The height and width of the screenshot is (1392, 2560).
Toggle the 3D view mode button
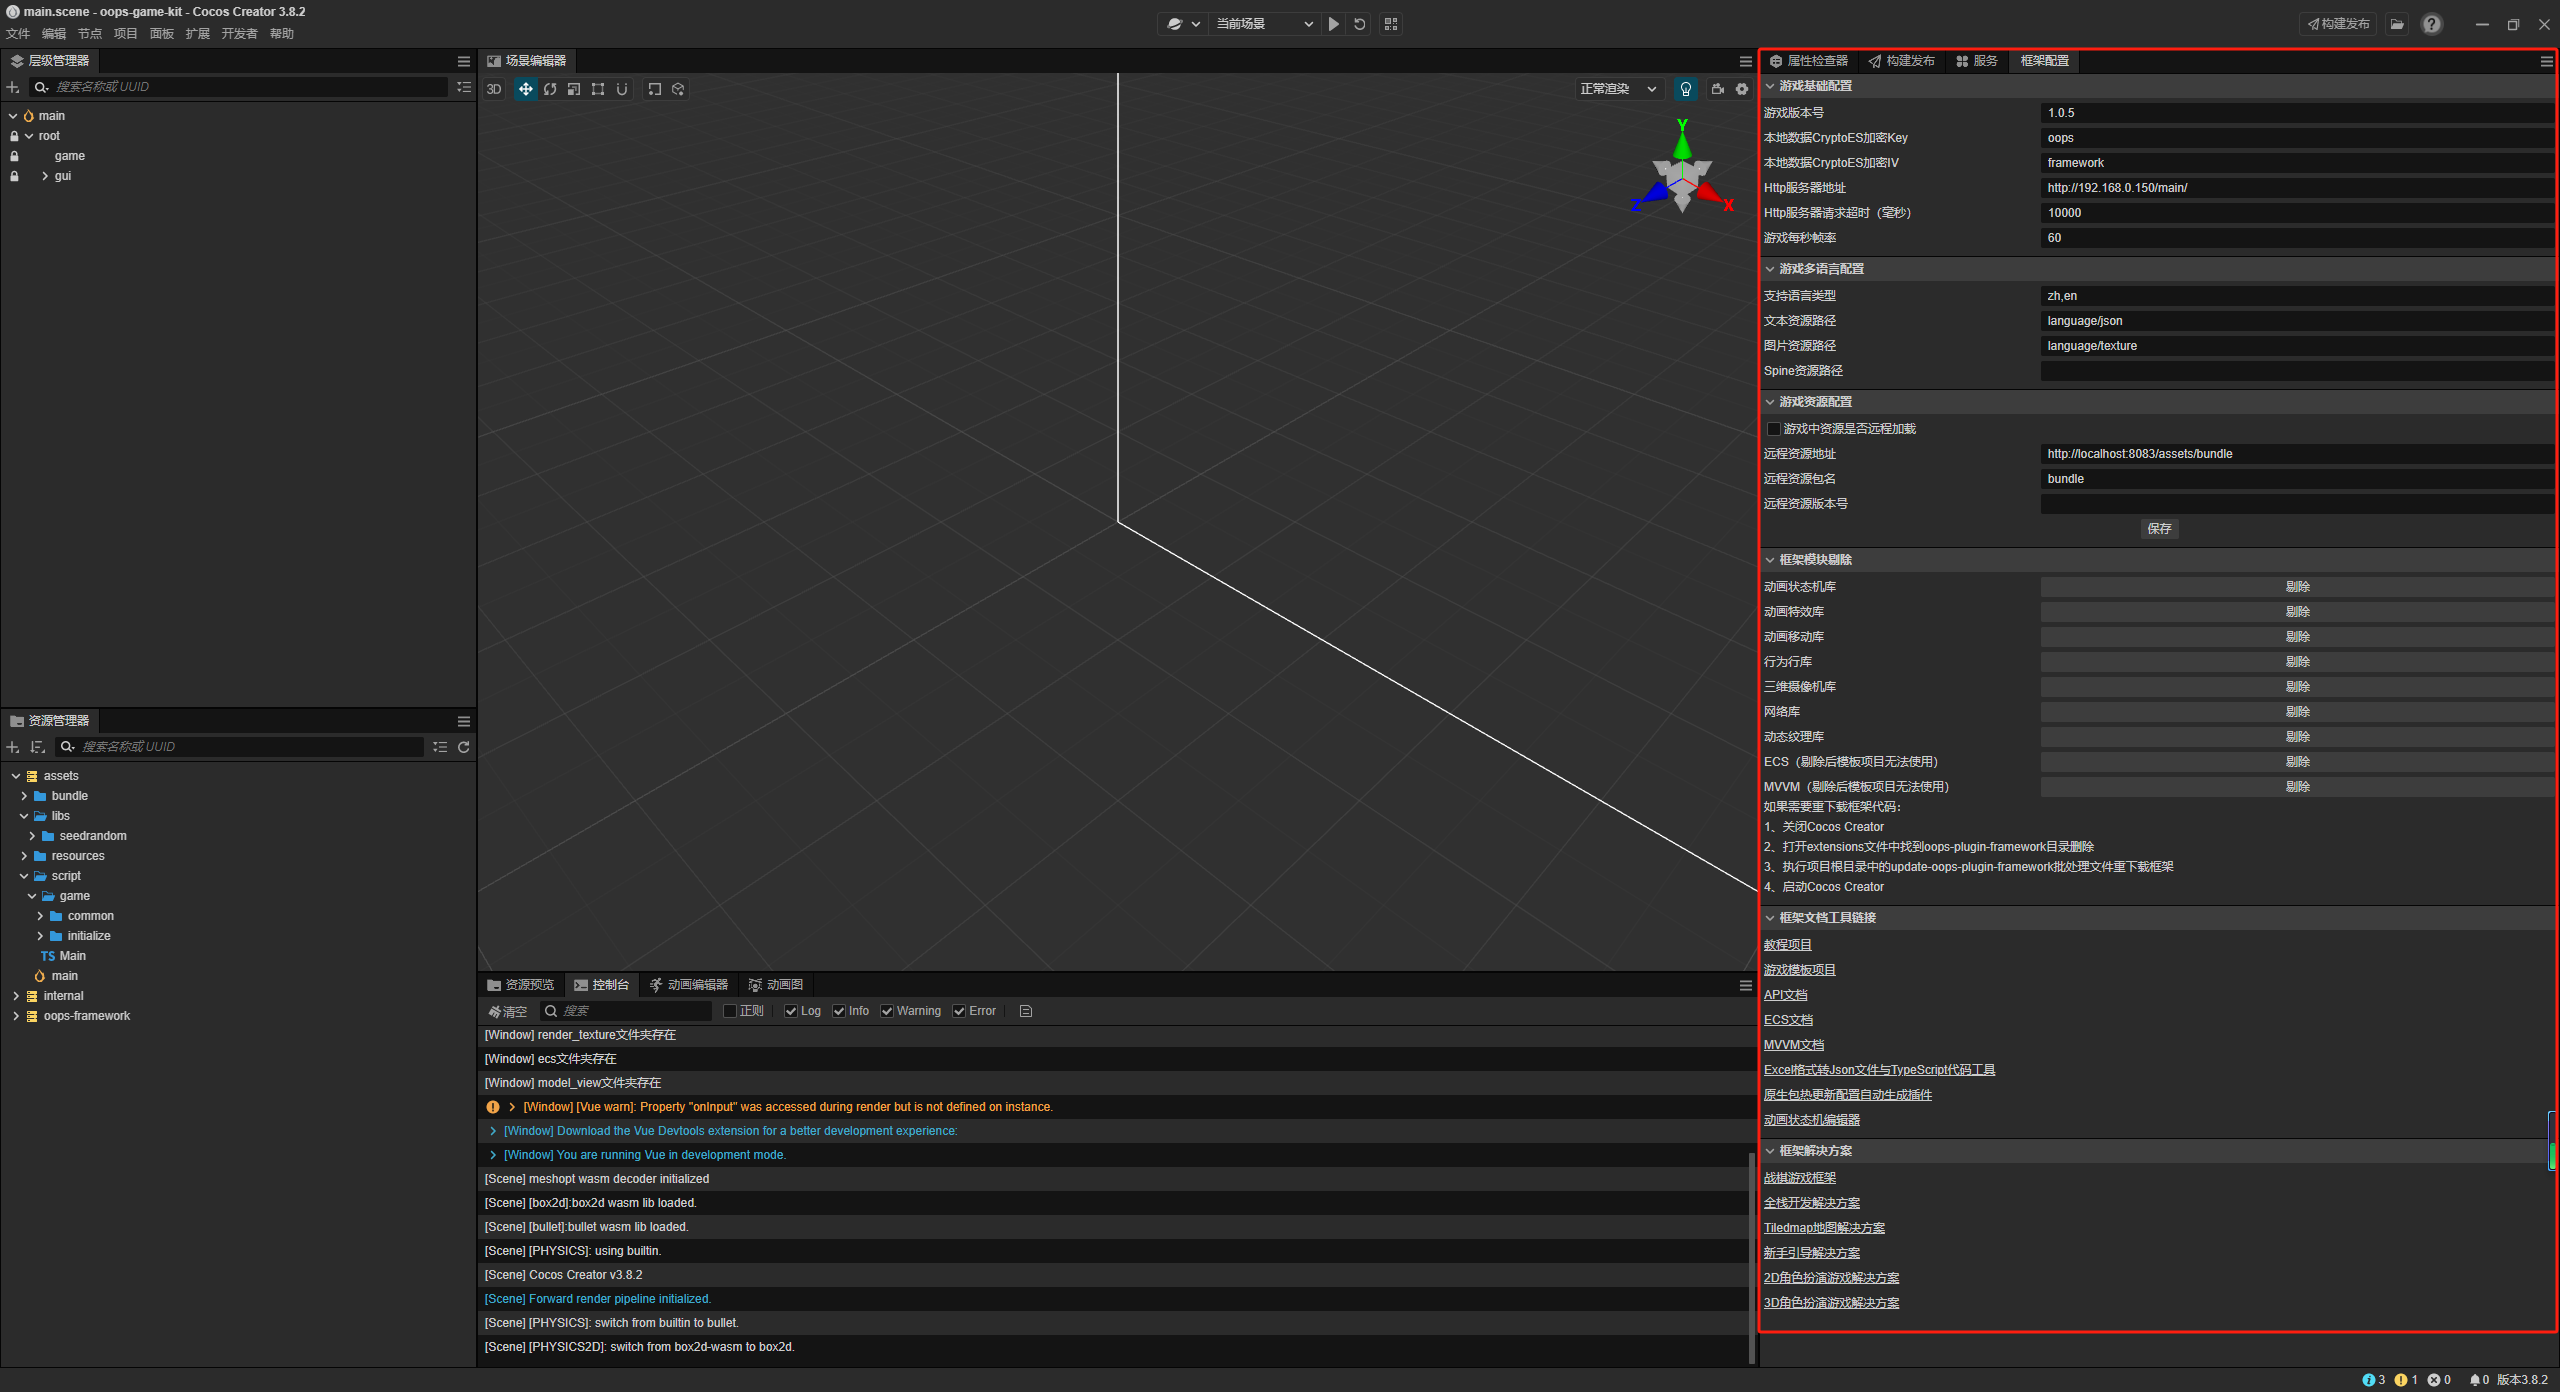494,89
